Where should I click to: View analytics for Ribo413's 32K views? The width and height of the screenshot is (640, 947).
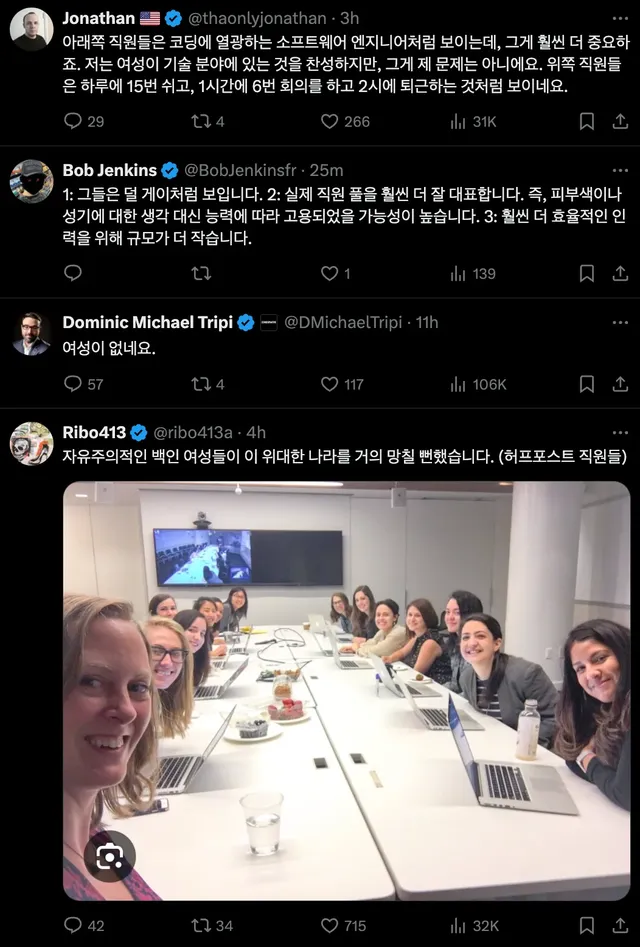[x=459, y=925]
